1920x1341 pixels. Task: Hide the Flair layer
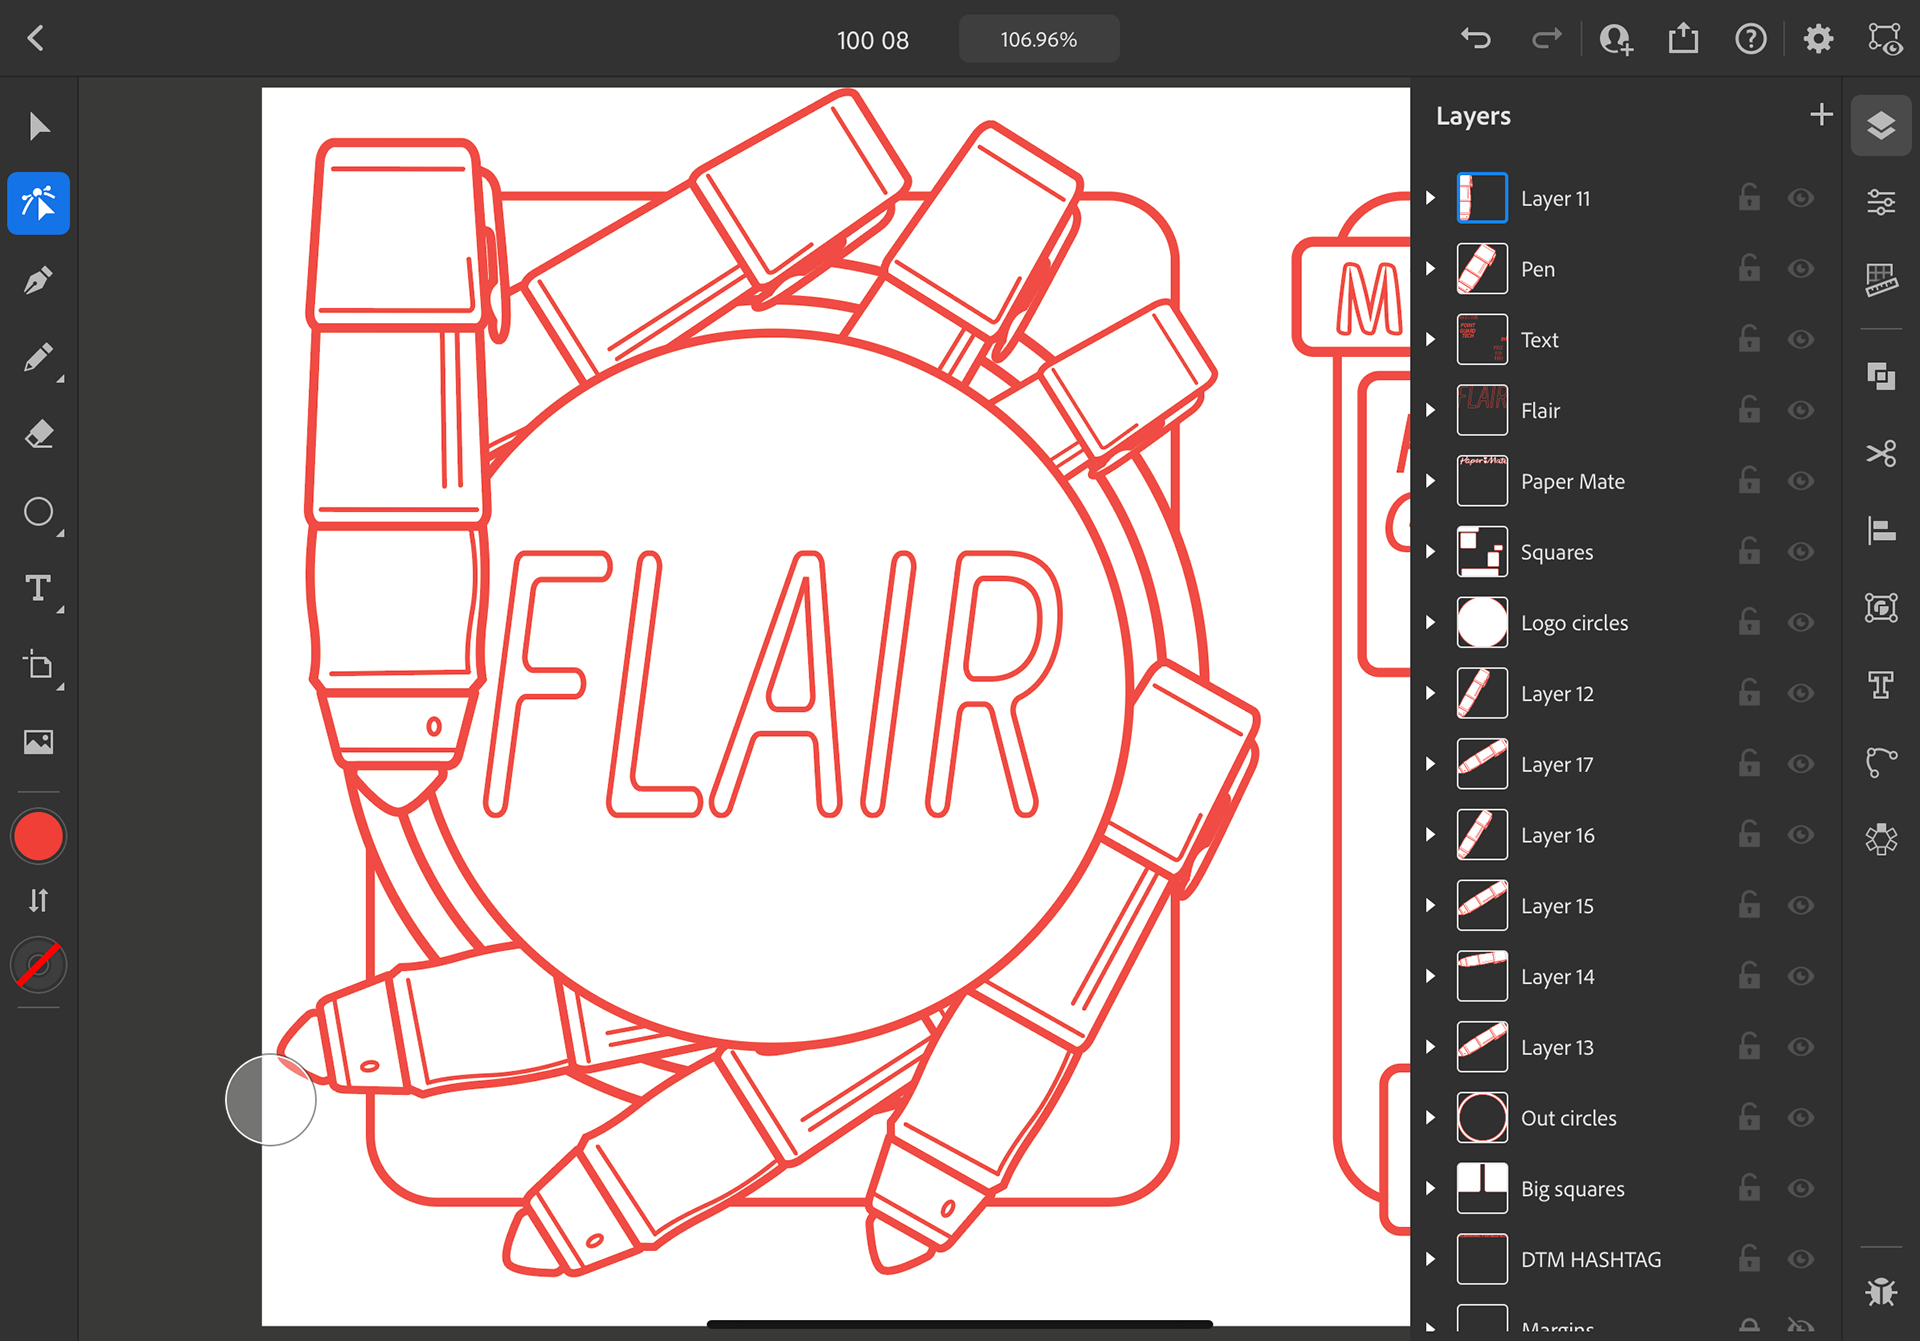tap(1801, 410)
